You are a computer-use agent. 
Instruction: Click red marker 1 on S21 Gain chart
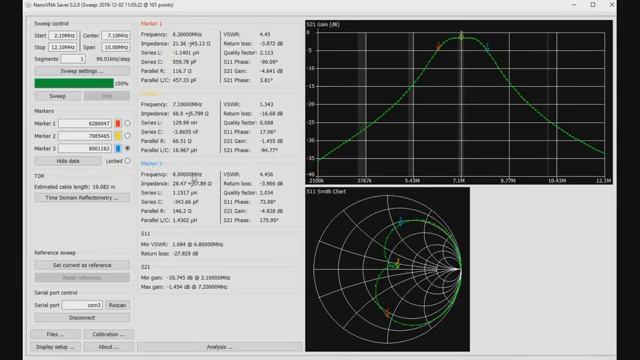438,46
